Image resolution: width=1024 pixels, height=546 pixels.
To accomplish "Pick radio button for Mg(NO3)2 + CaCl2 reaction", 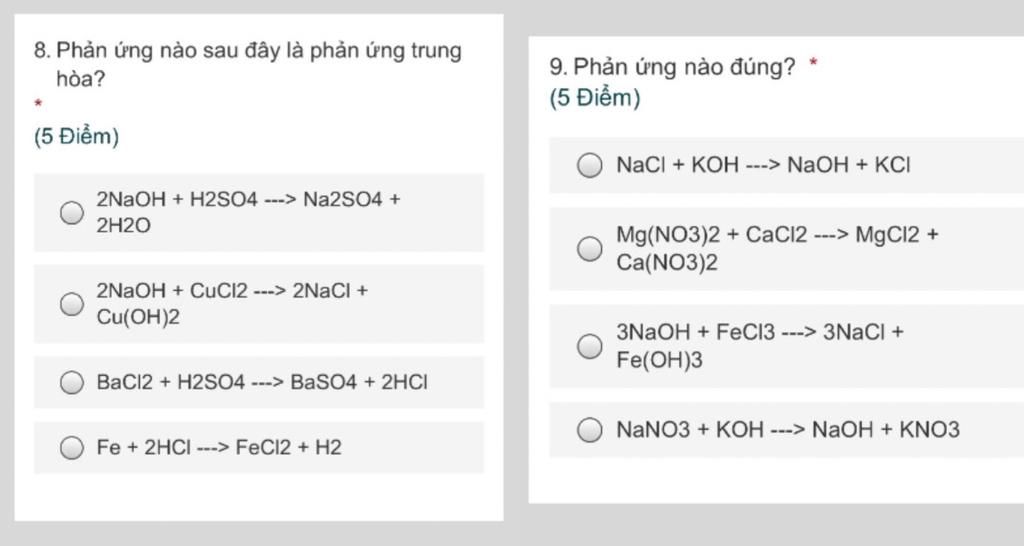I will point(590,248).
